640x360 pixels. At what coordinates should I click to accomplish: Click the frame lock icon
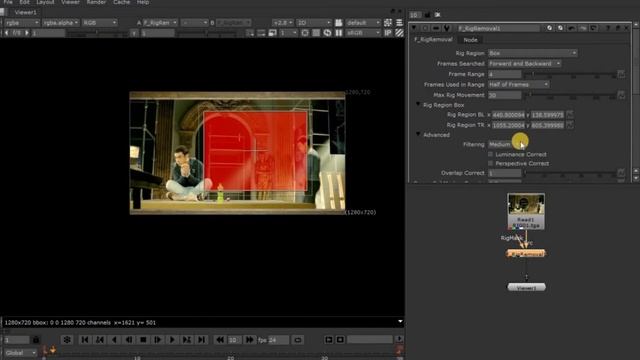pyautogui.click(x=36, y=340)
